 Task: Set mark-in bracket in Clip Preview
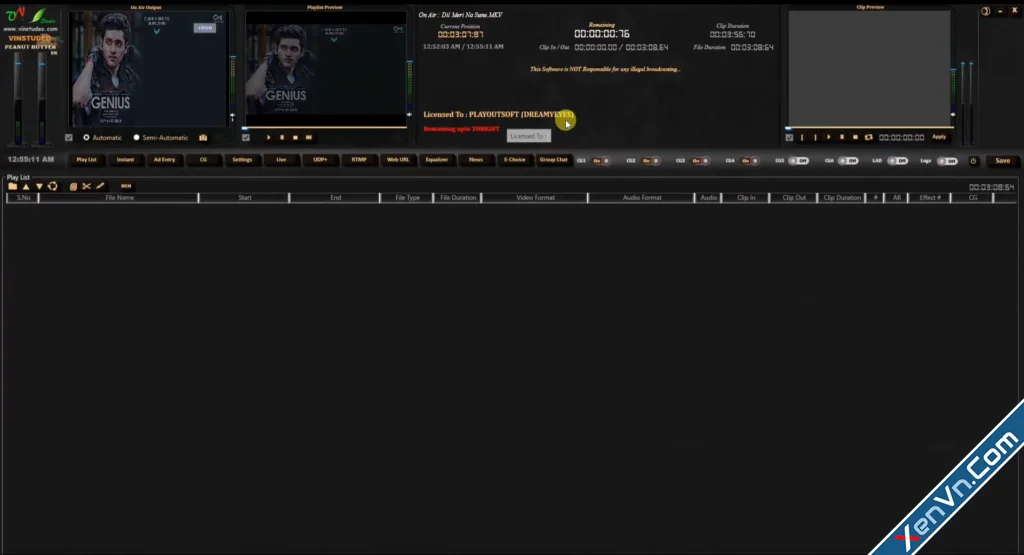(x=802, y=137)
